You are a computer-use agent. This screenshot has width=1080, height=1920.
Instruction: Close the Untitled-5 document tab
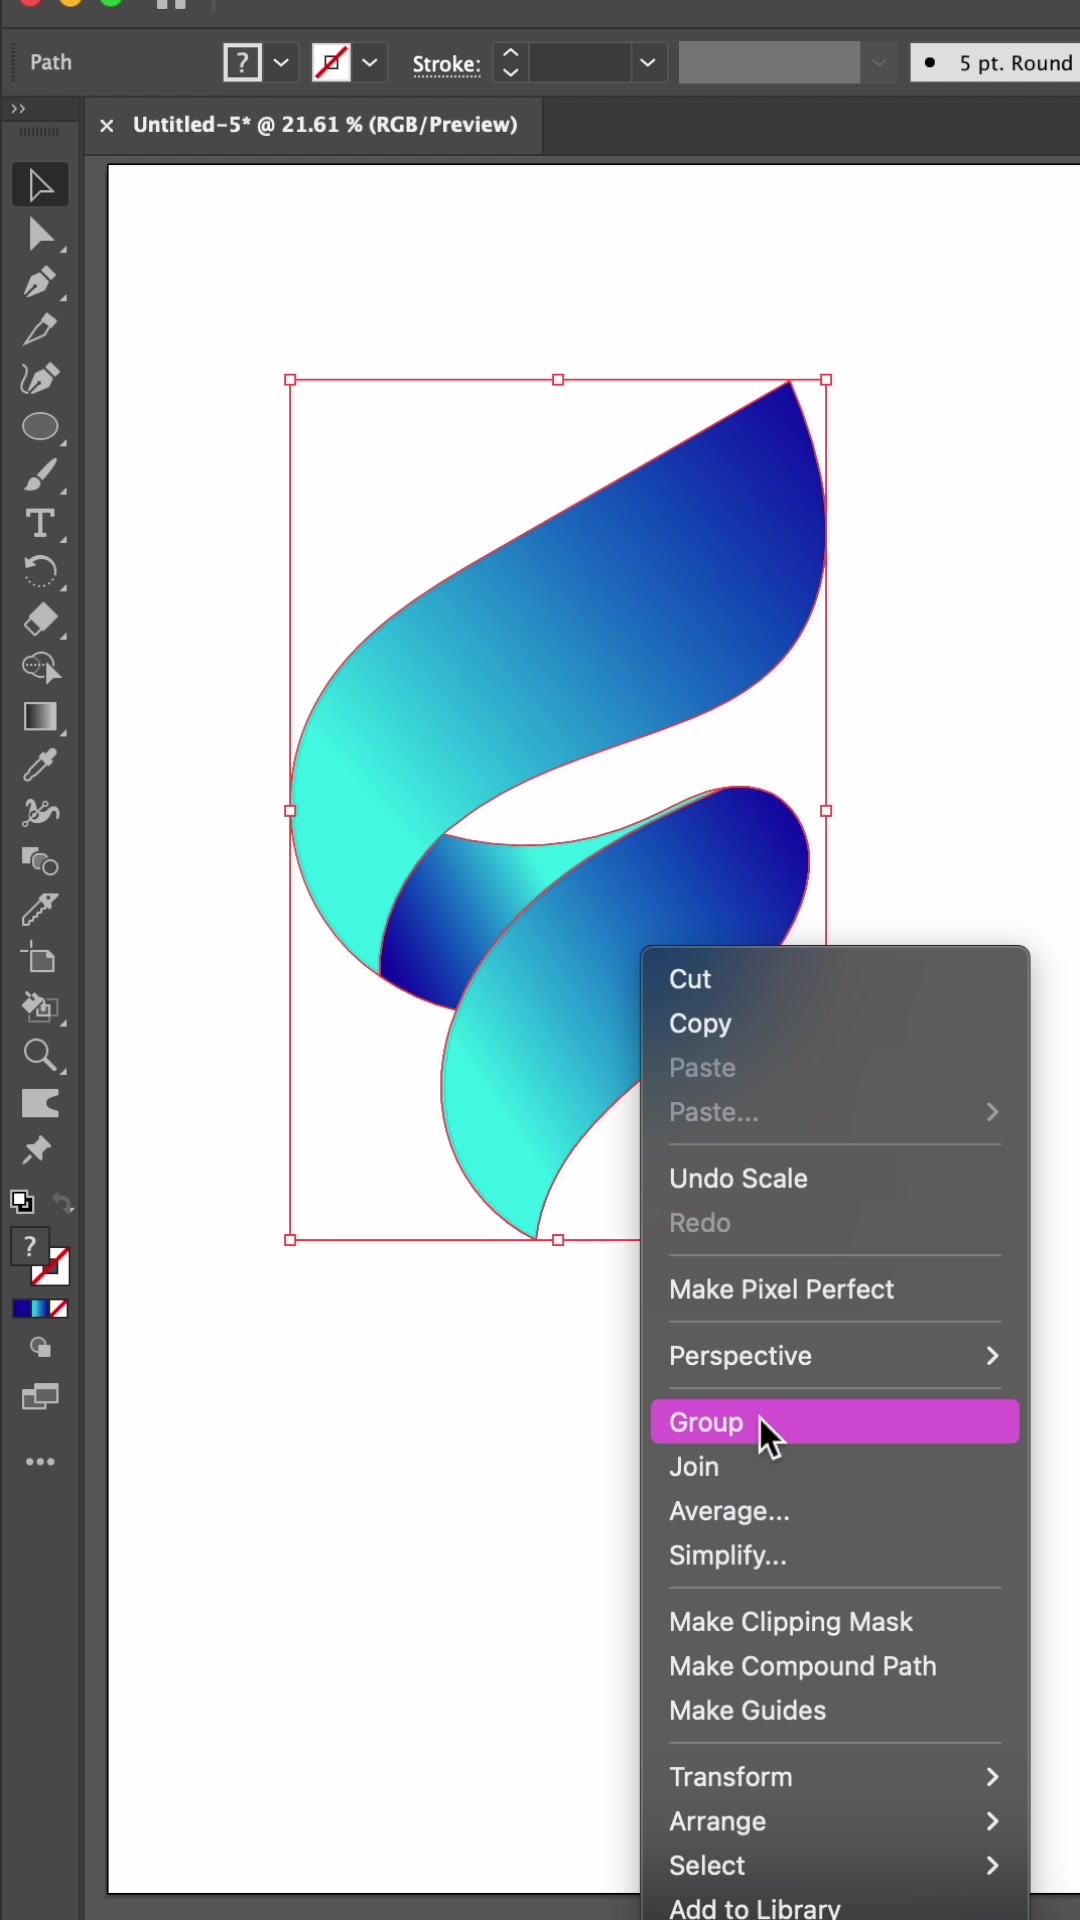[x=106, y=125]
